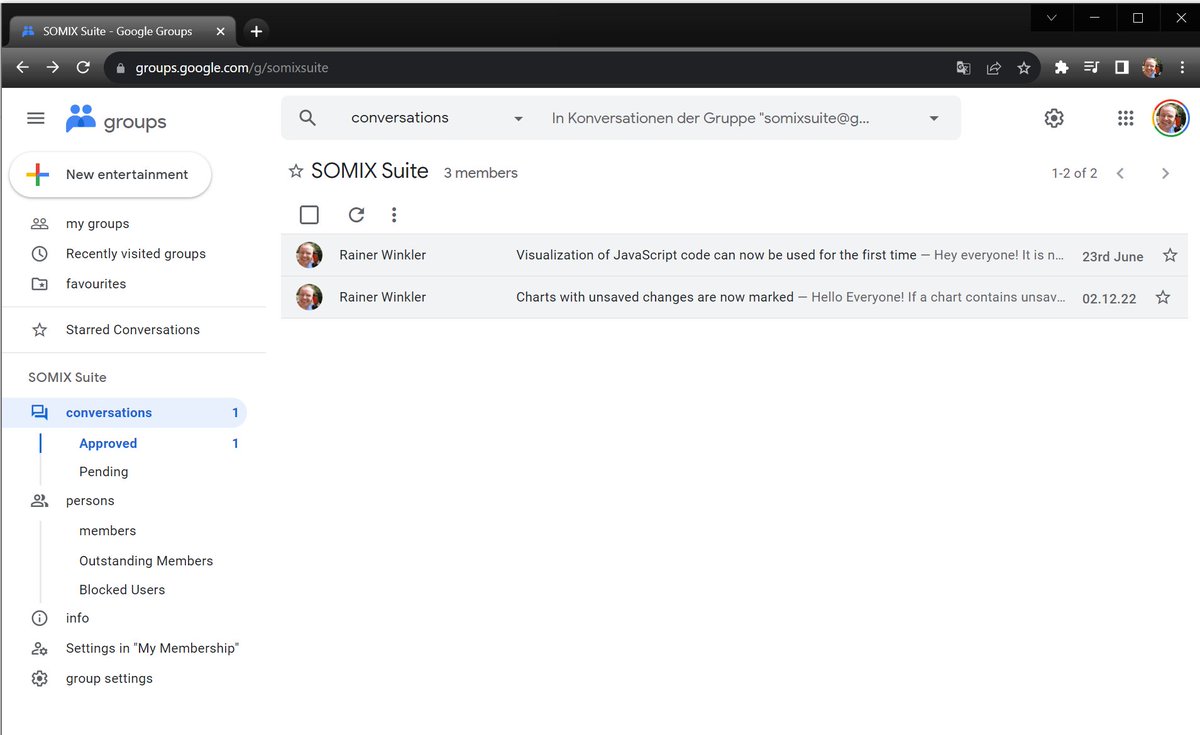Select Pending conversations
Screen dimensions: 1200x735
[104, 472]
